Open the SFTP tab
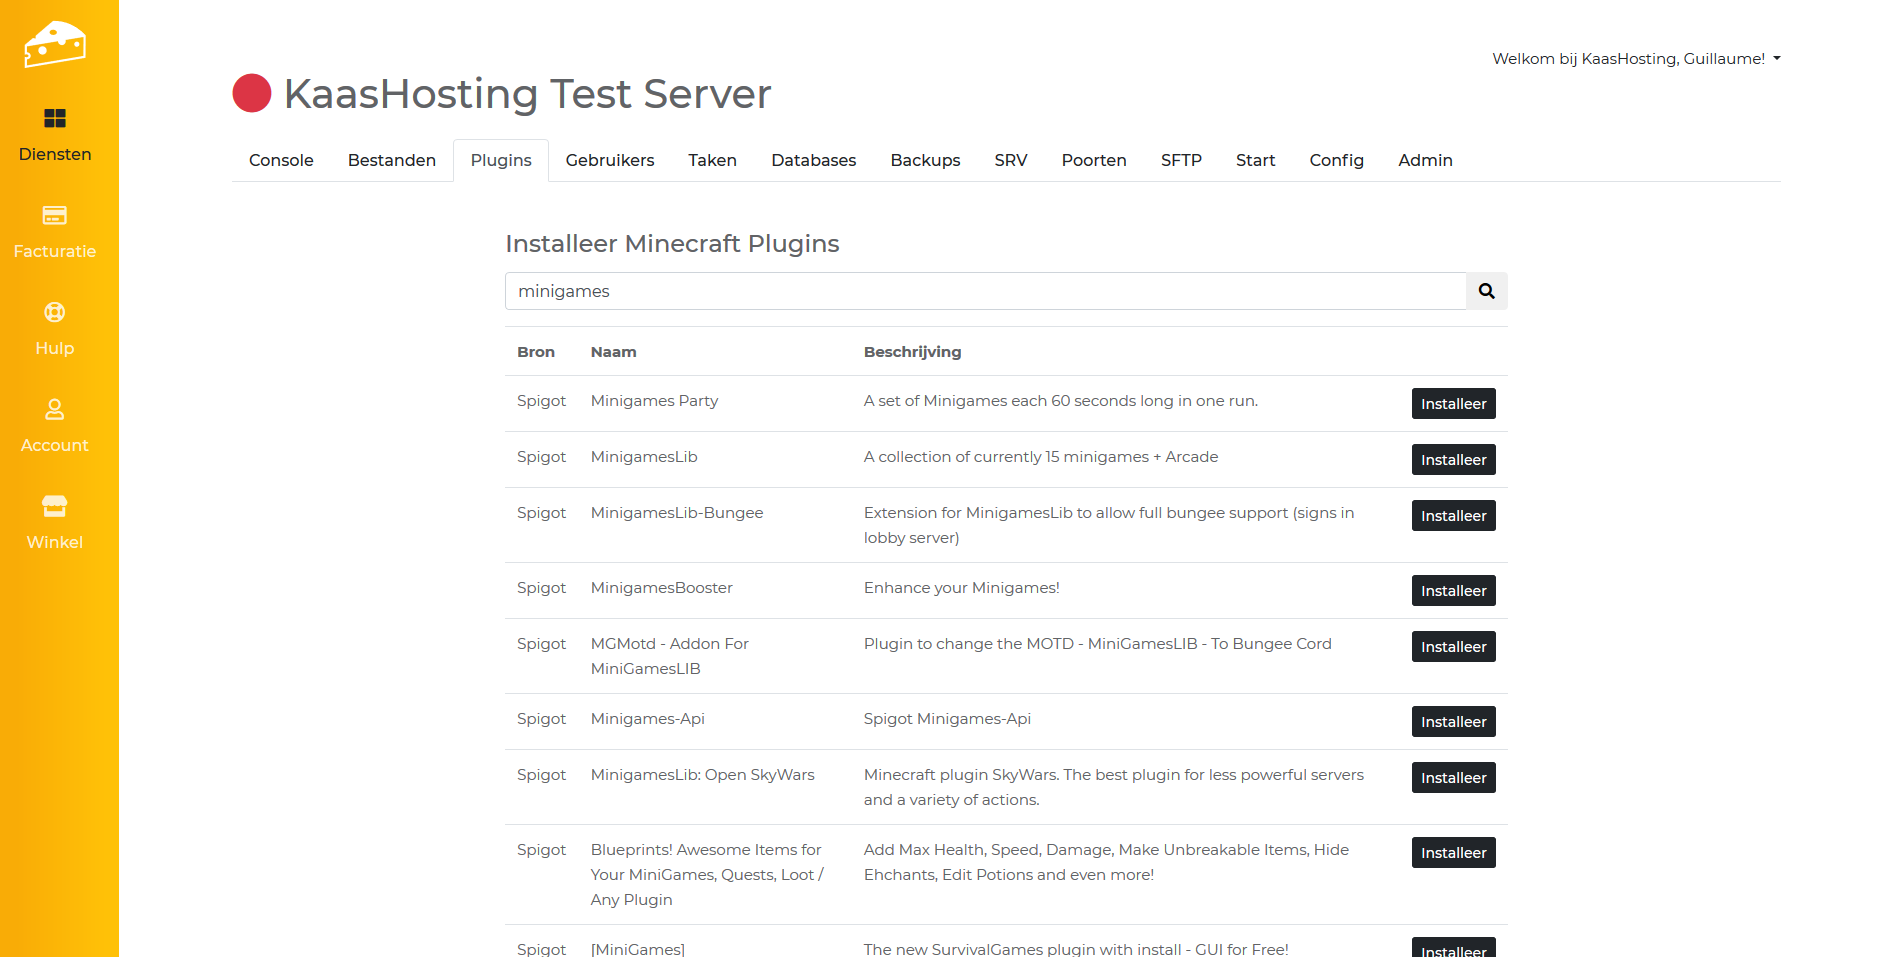 tap(1181, 161)
